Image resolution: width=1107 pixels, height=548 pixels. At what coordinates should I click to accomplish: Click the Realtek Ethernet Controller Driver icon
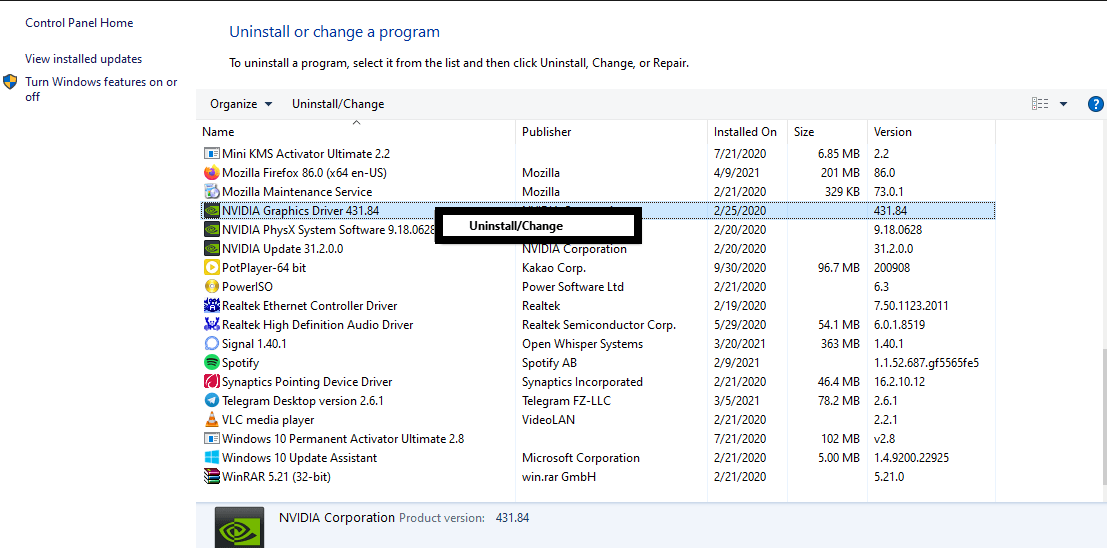pos(212,306)
